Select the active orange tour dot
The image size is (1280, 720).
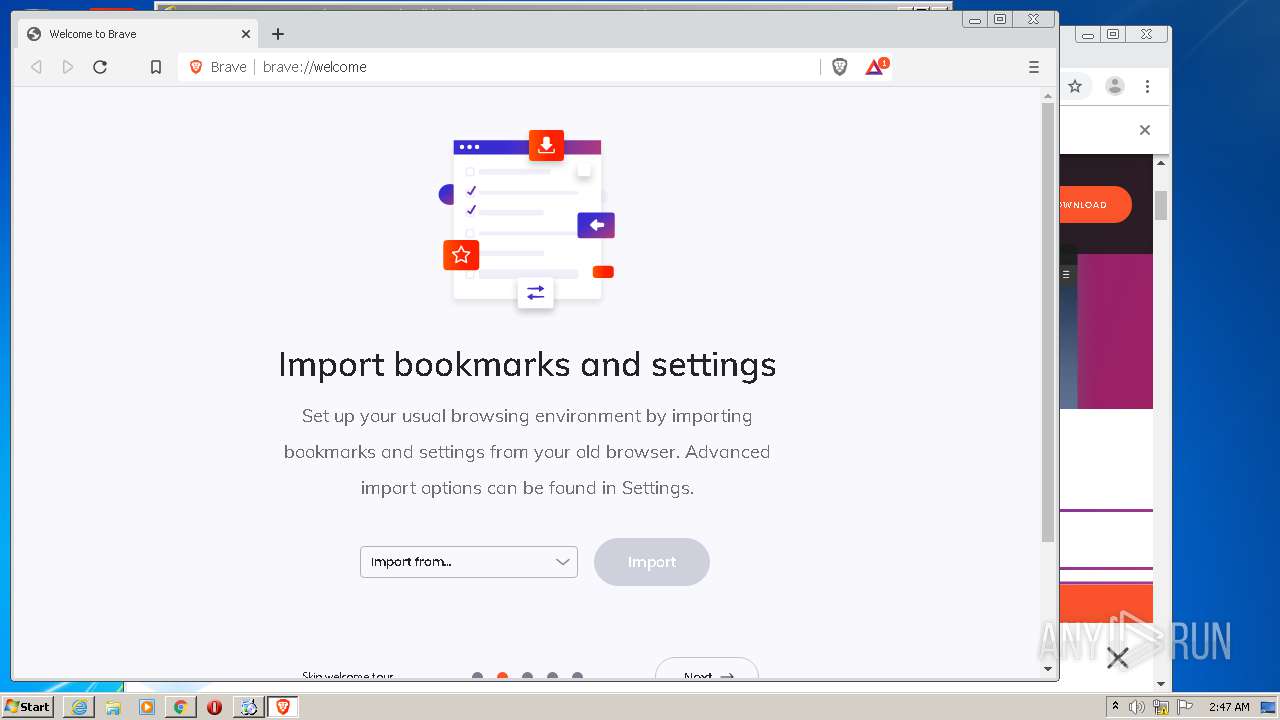point(502,676)
